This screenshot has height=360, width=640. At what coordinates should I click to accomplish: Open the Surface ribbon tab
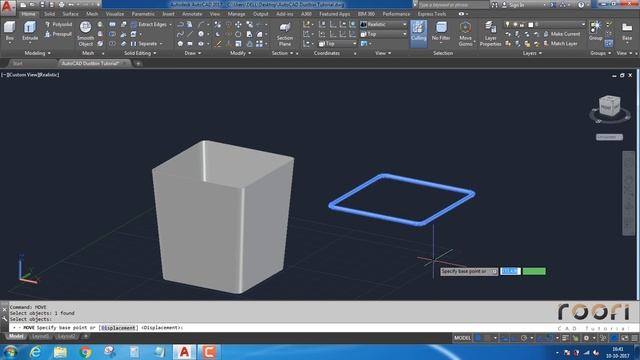pos(70,14)
